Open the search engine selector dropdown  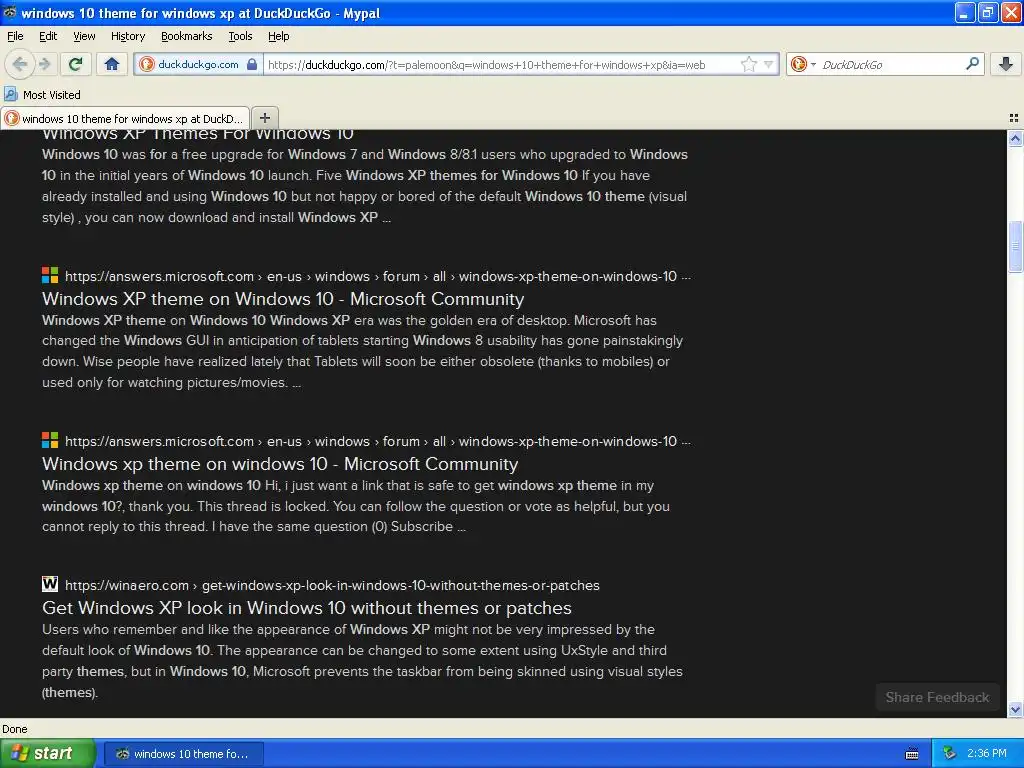coord(803,64)
